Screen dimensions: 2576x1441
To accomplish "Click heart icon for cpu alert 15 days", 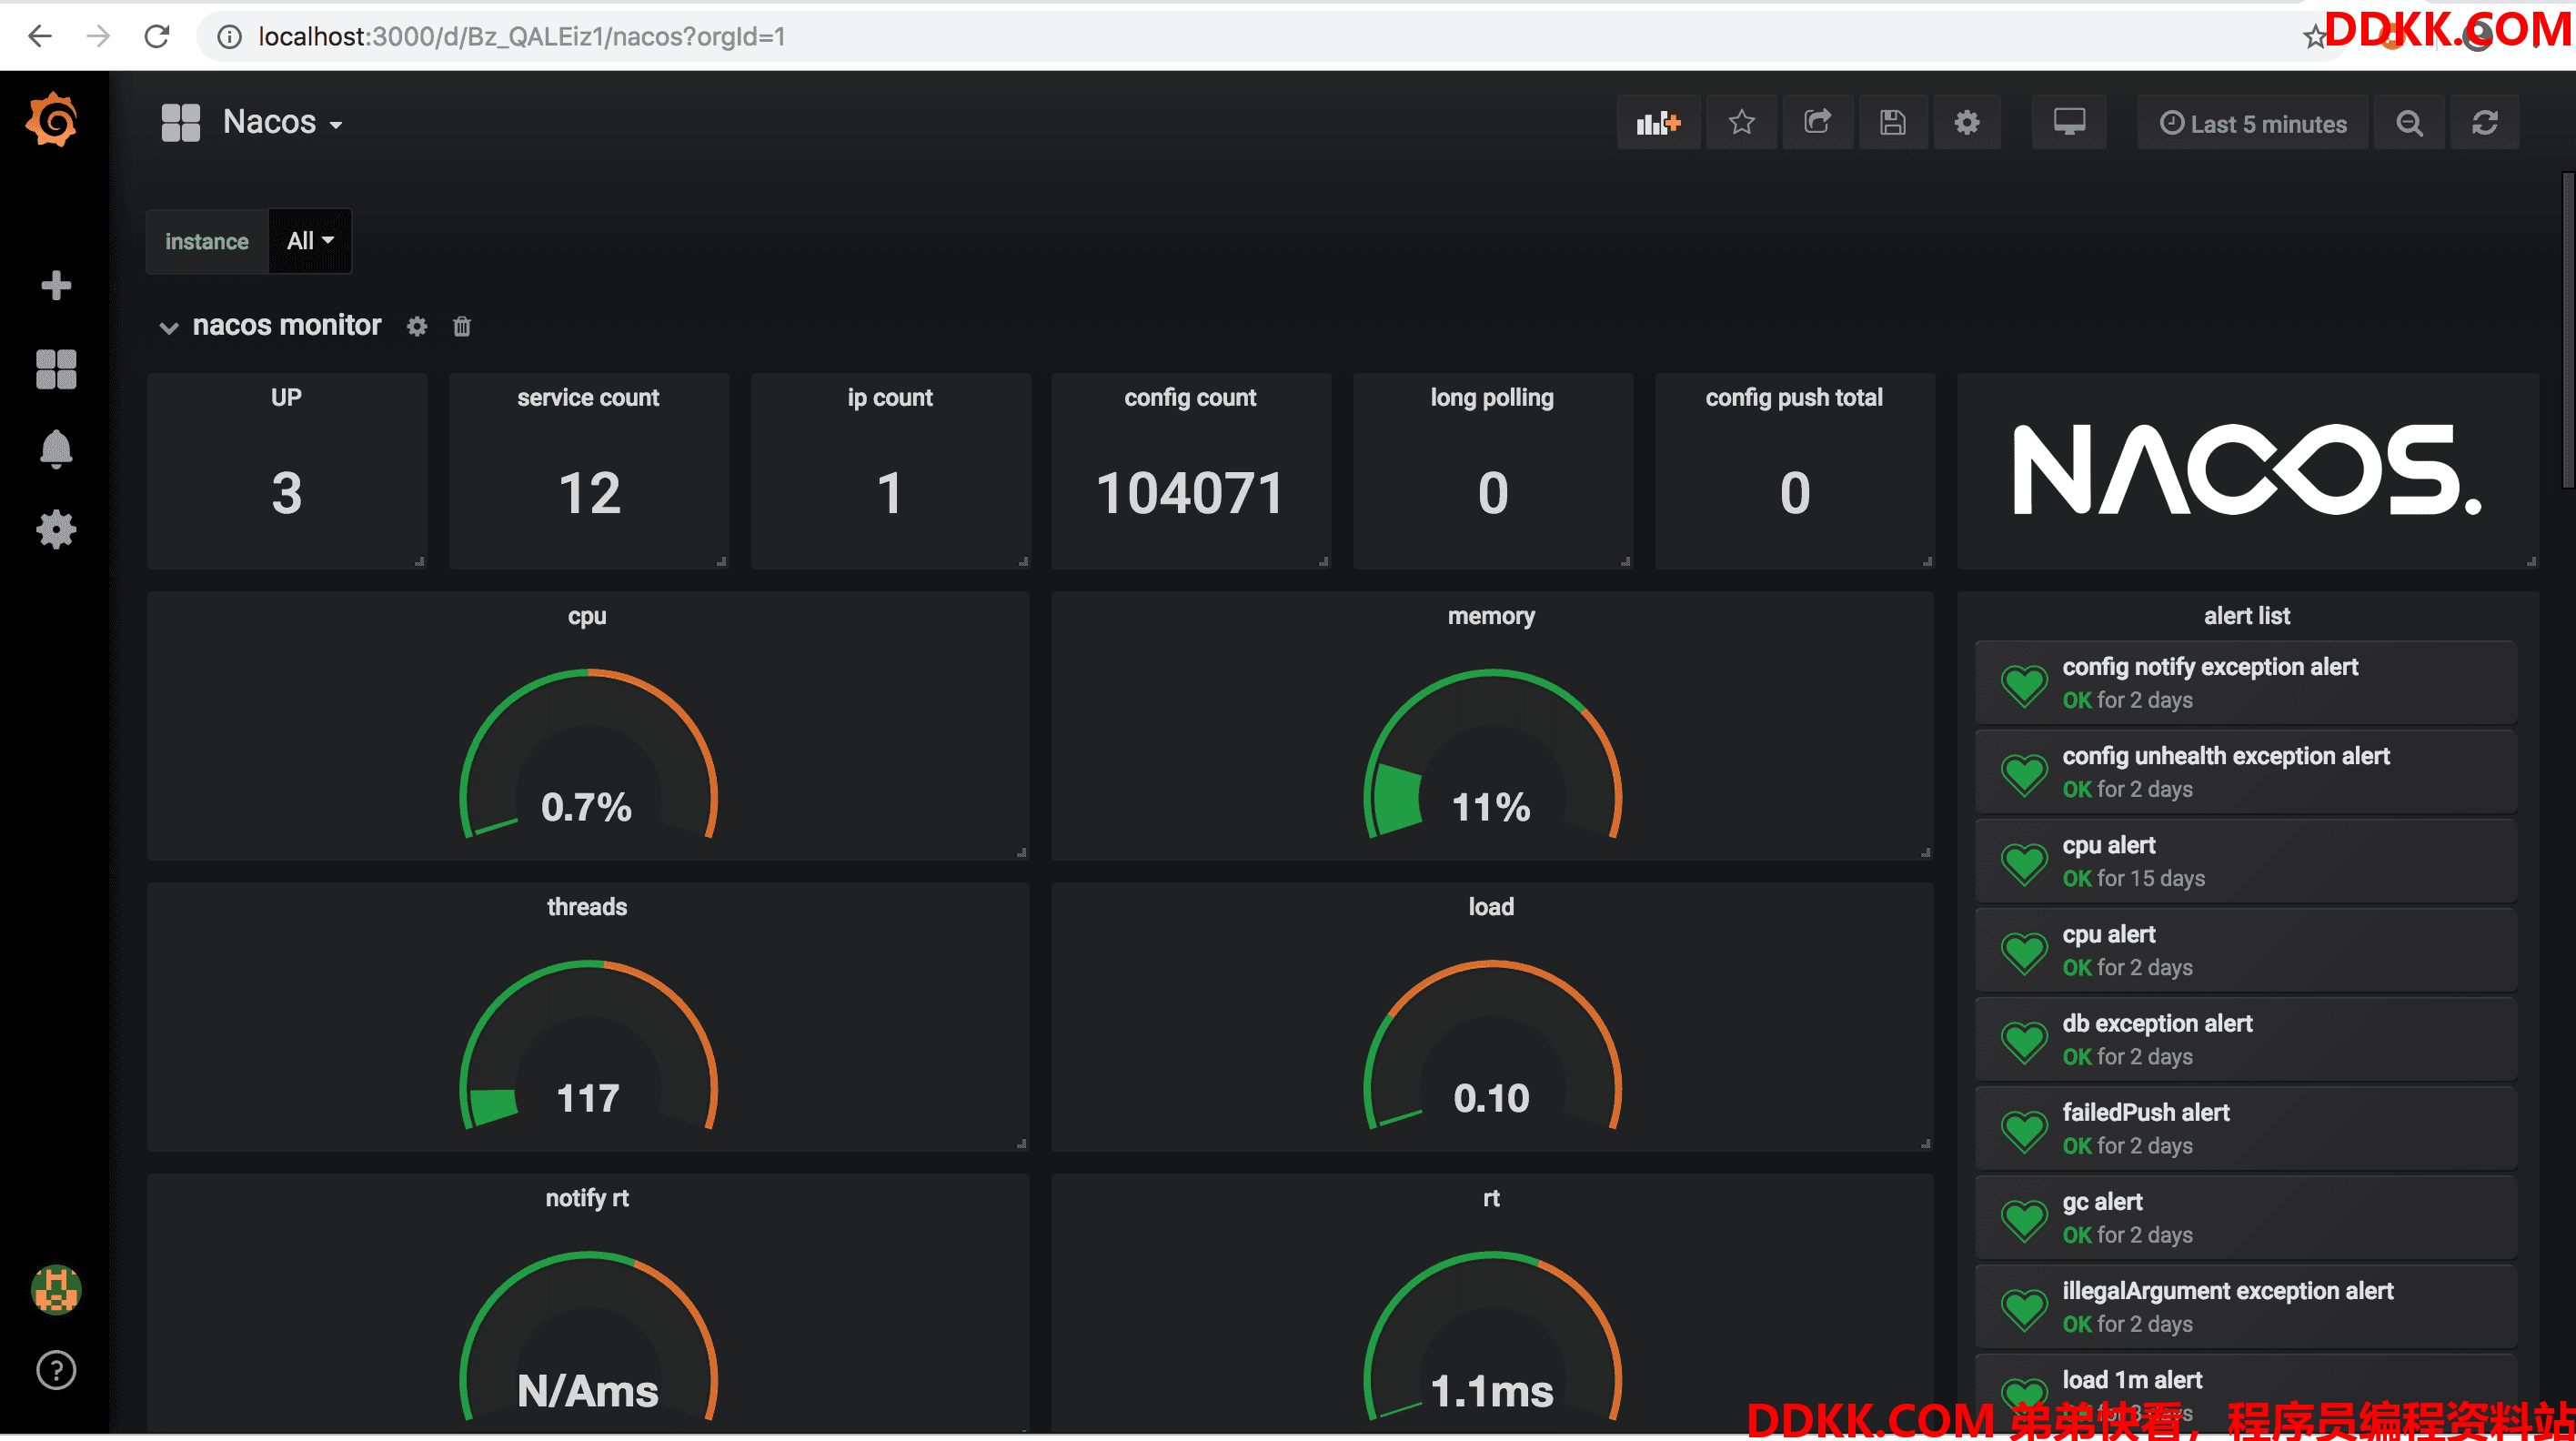I will point(2025,862).
